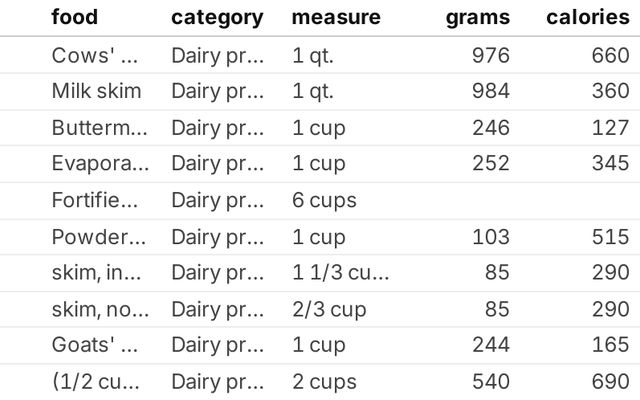Click the 976 grams value

pos(490,55)
